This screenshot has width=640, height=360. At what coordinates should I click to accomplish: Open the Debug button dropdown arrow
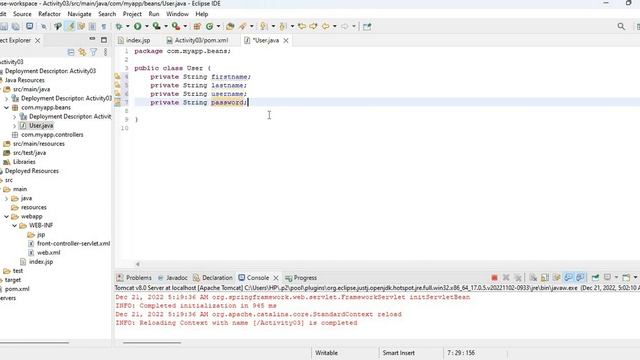coord(128,26)
